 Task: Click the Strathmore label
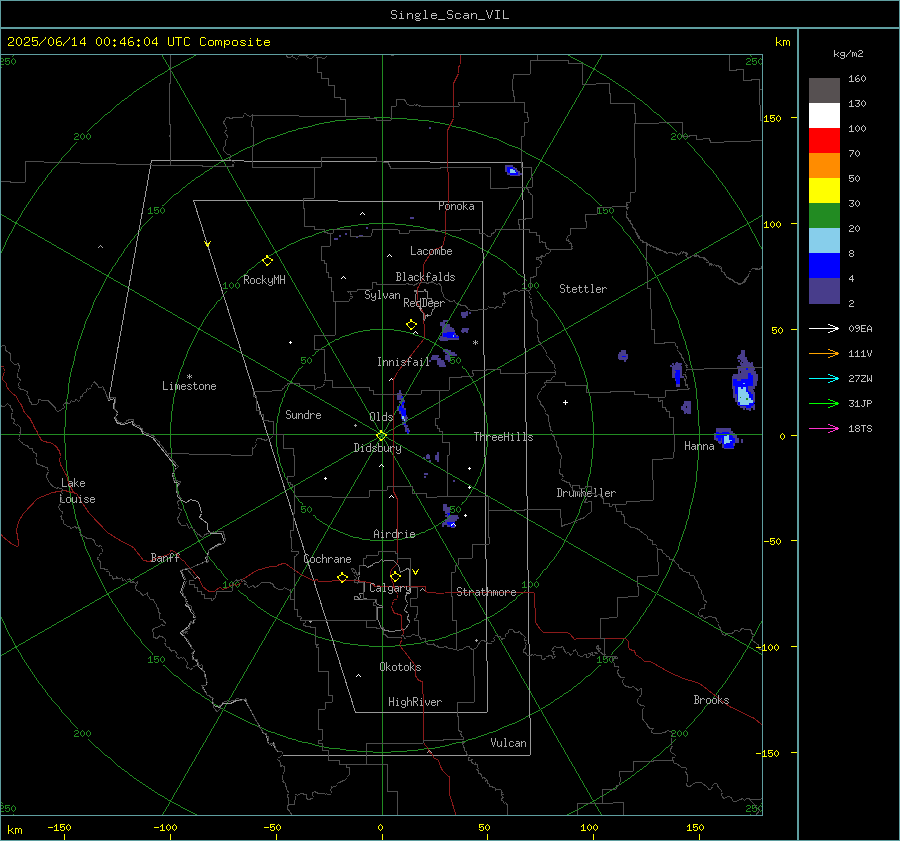(x=486, y=592)
